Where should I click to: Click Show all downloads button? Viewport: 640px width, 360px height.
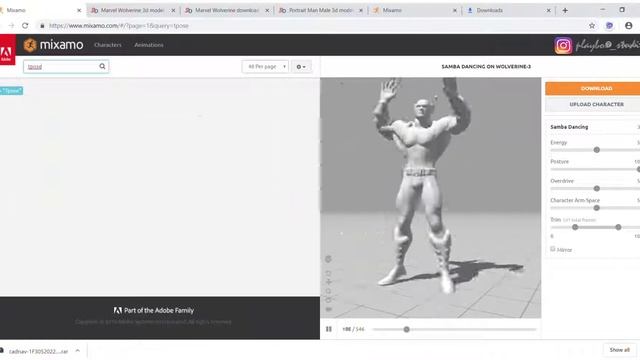click(x=619, y=350)
